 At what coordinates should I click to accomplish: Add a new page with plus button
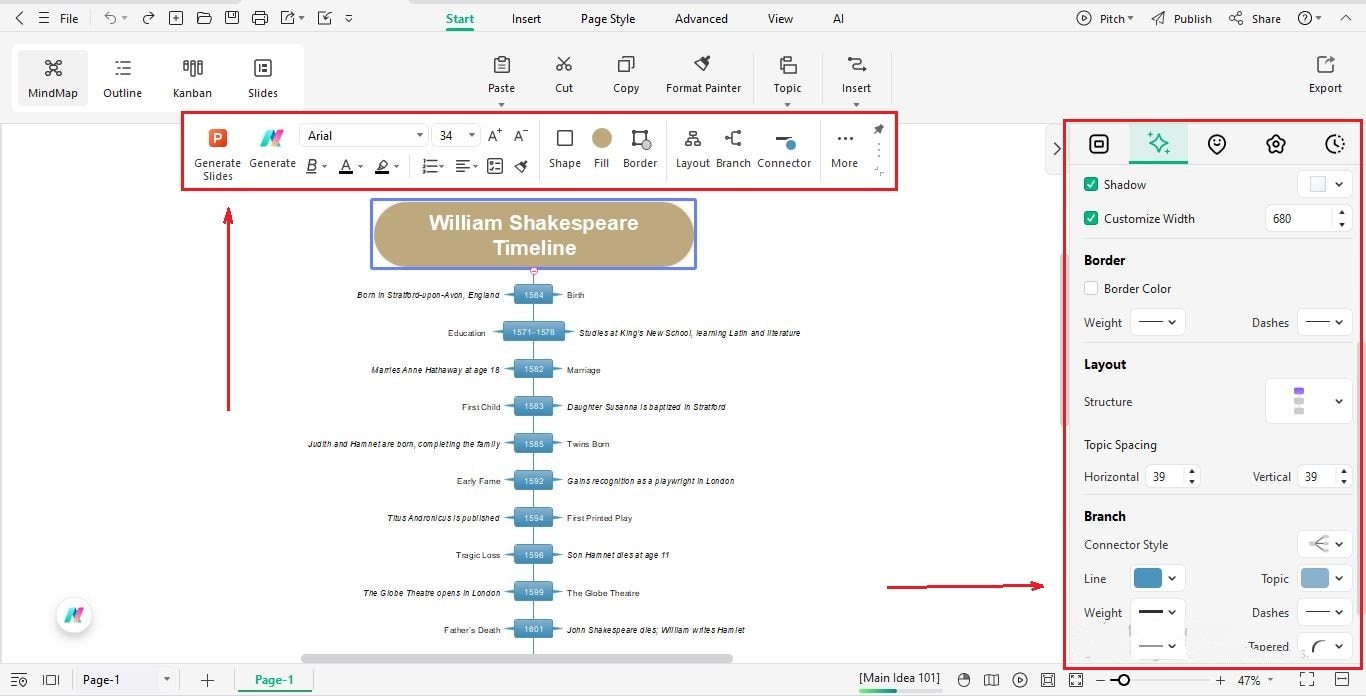[207, 680]
